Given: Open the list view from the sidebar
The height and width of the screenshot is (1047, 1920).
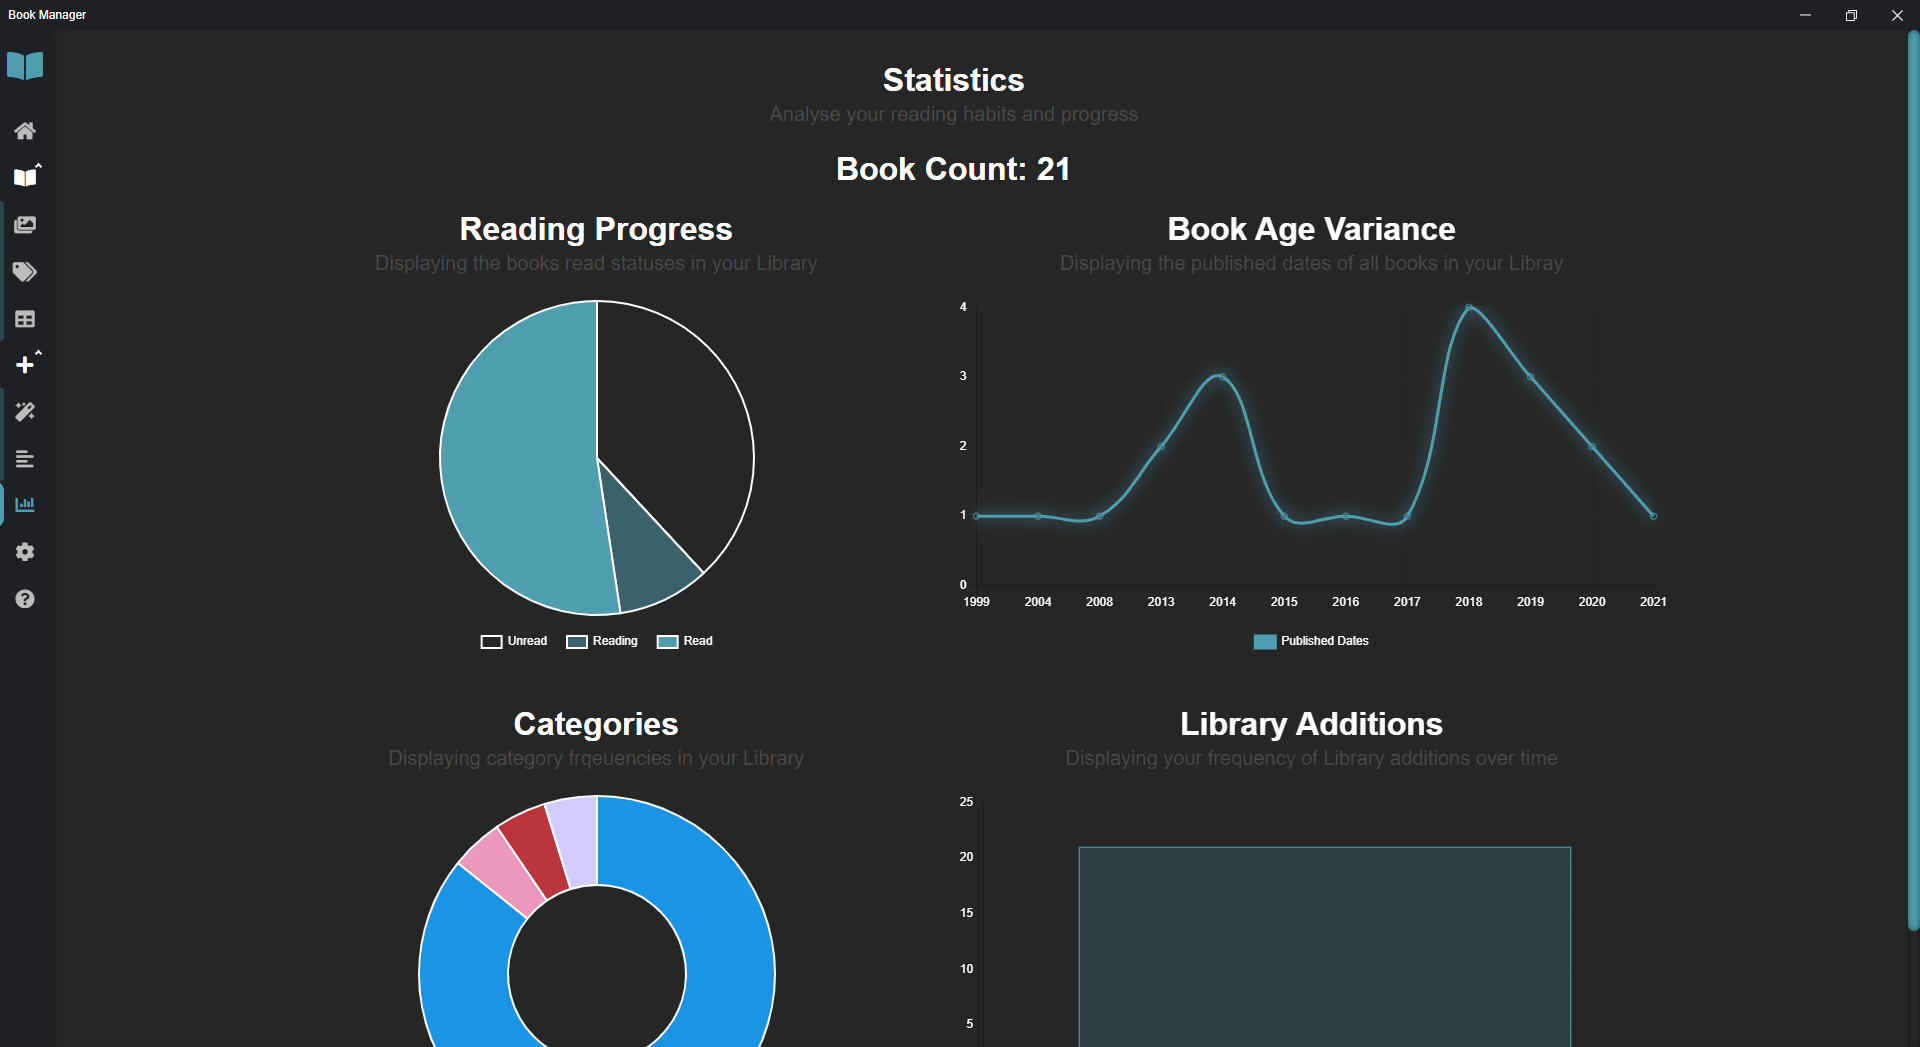Looking at the screenshot, I should pos(25,459).
